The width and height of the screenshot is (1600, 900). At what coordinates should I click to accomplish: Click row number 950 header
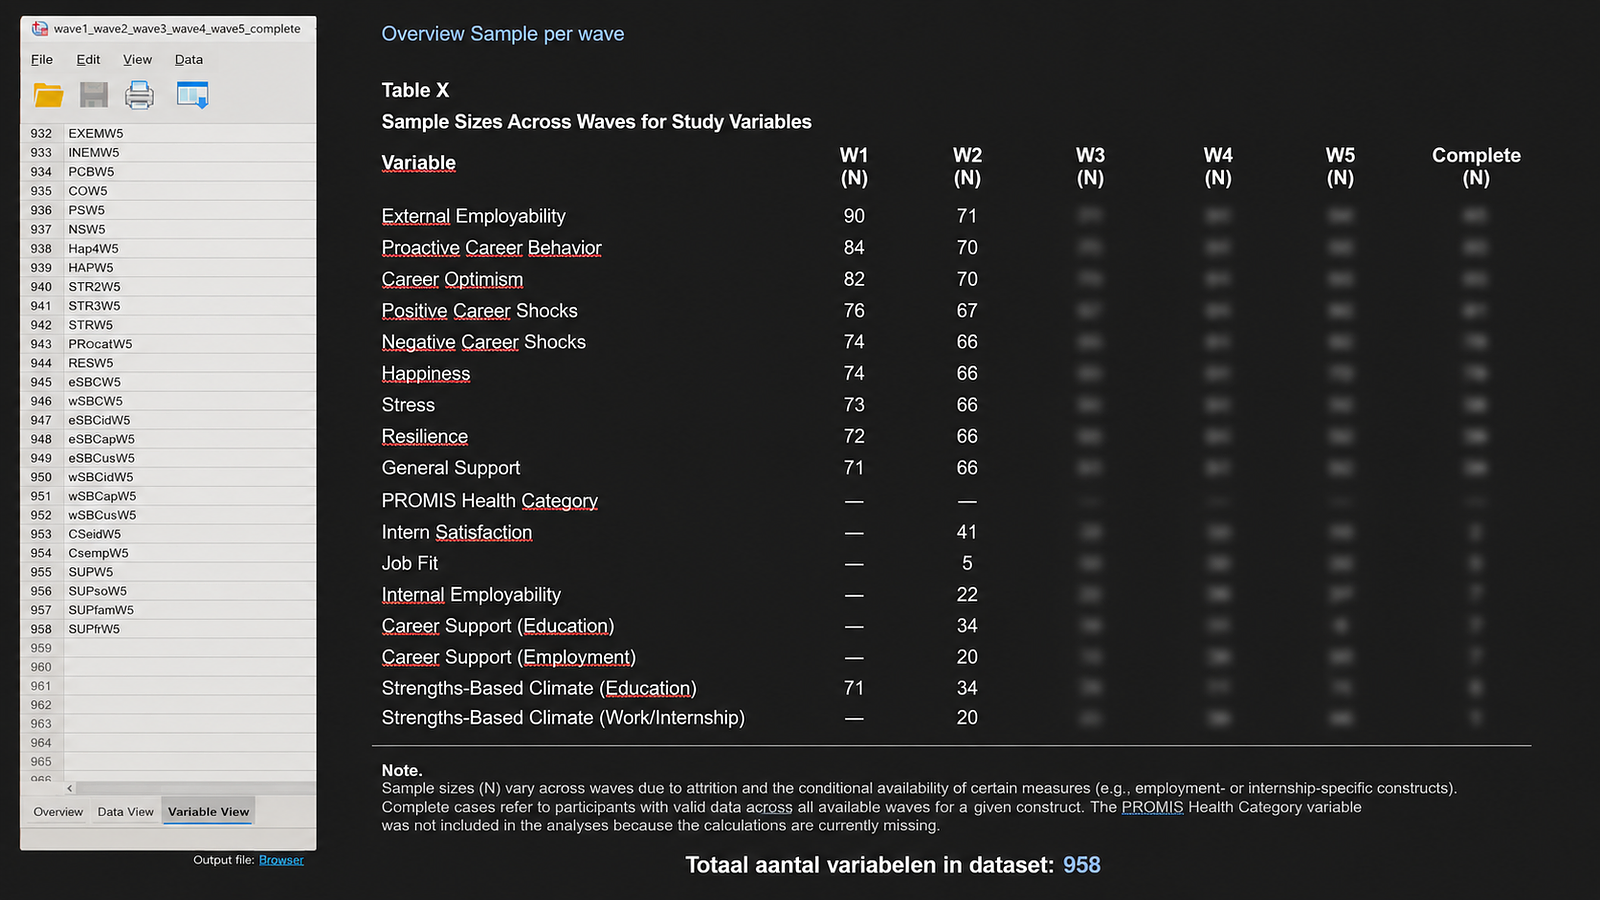pos(41,477)
